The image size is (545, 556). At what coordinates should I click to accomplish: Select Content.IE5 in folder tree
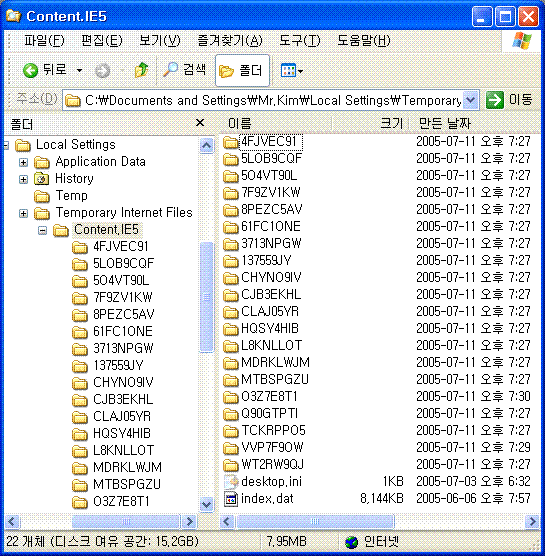(x=106, y=229)
